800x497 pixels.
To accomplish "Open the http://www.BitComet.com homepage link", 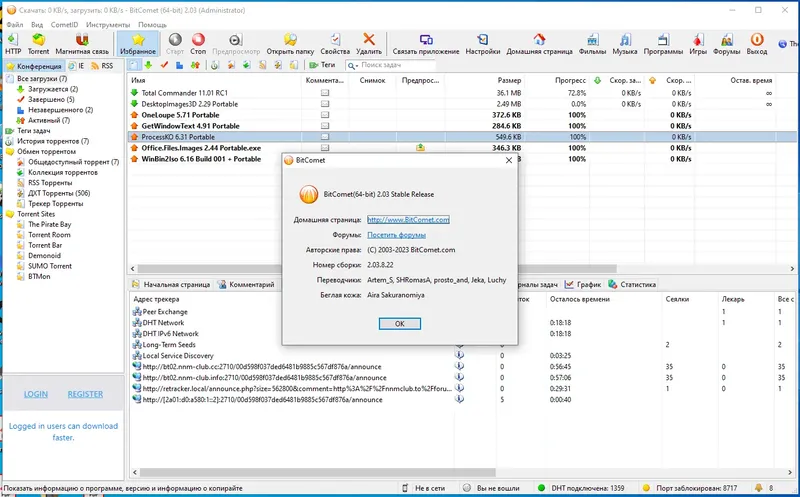I will 408,220.
